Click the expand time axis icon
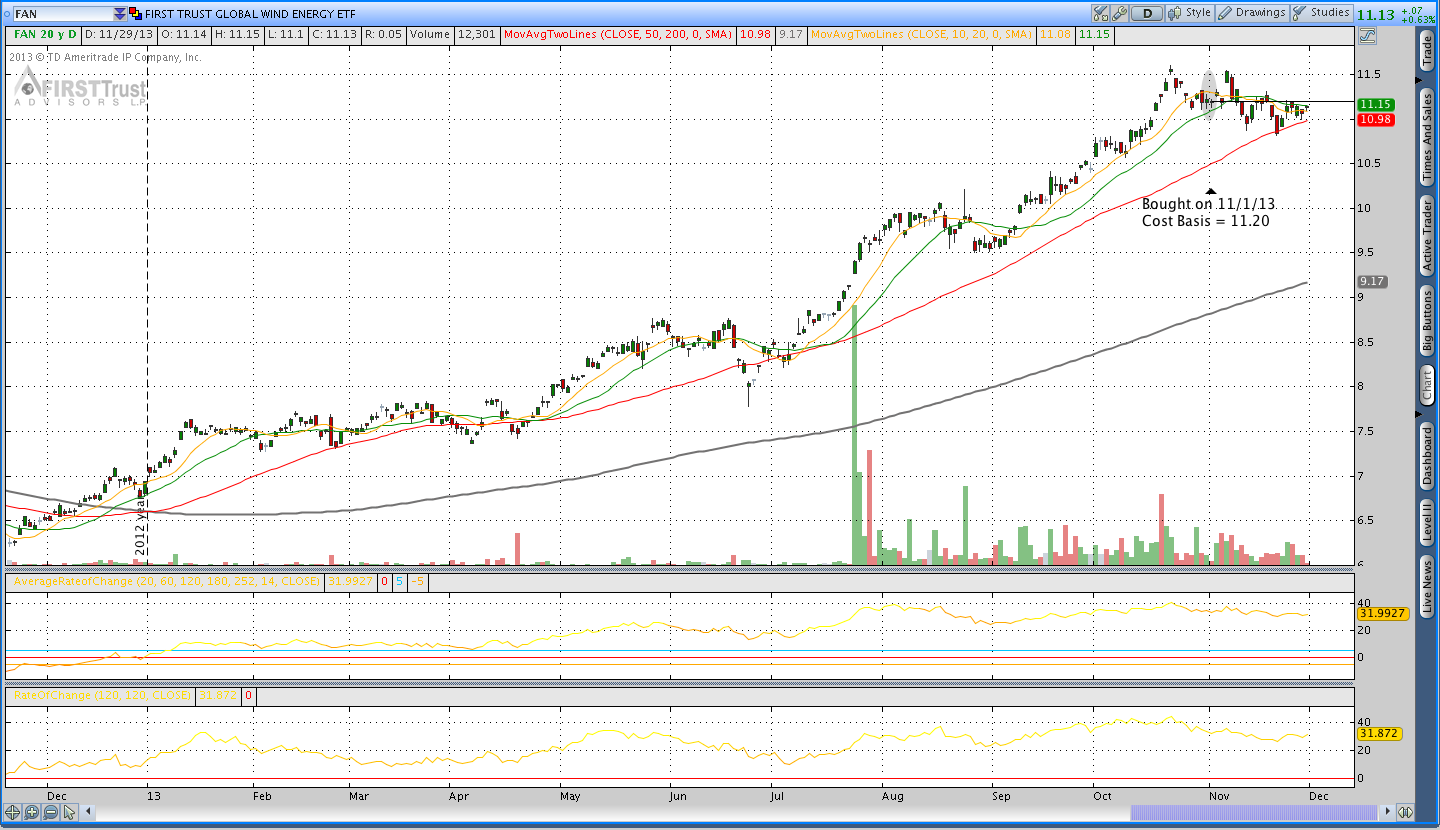The height and width of the screenshot is (830, 1440). [x=1405, y=812]
